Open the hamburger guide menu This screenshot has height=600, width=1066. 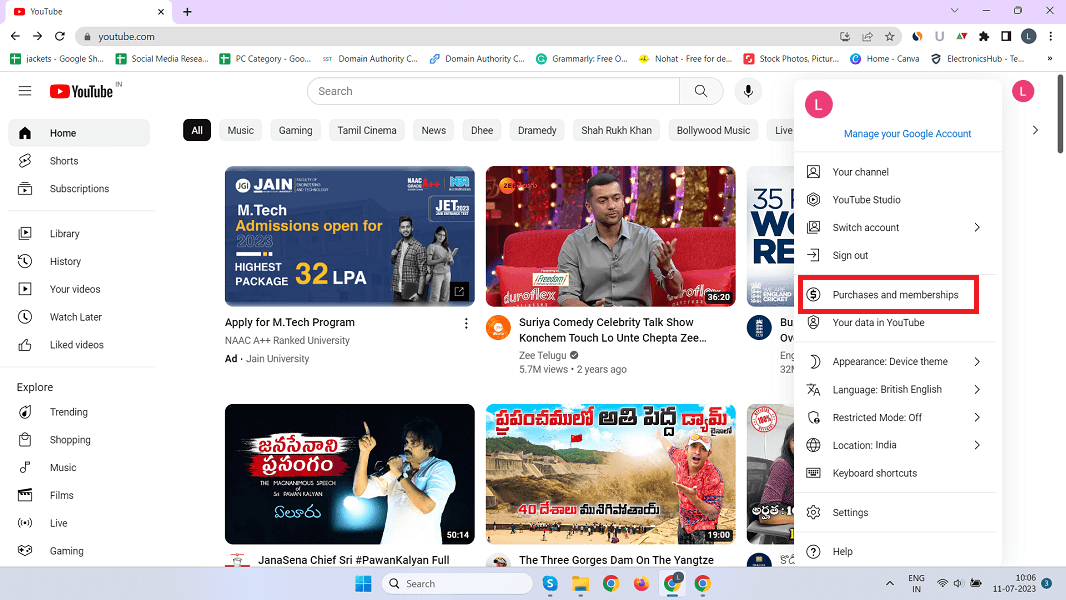(25, 91)
